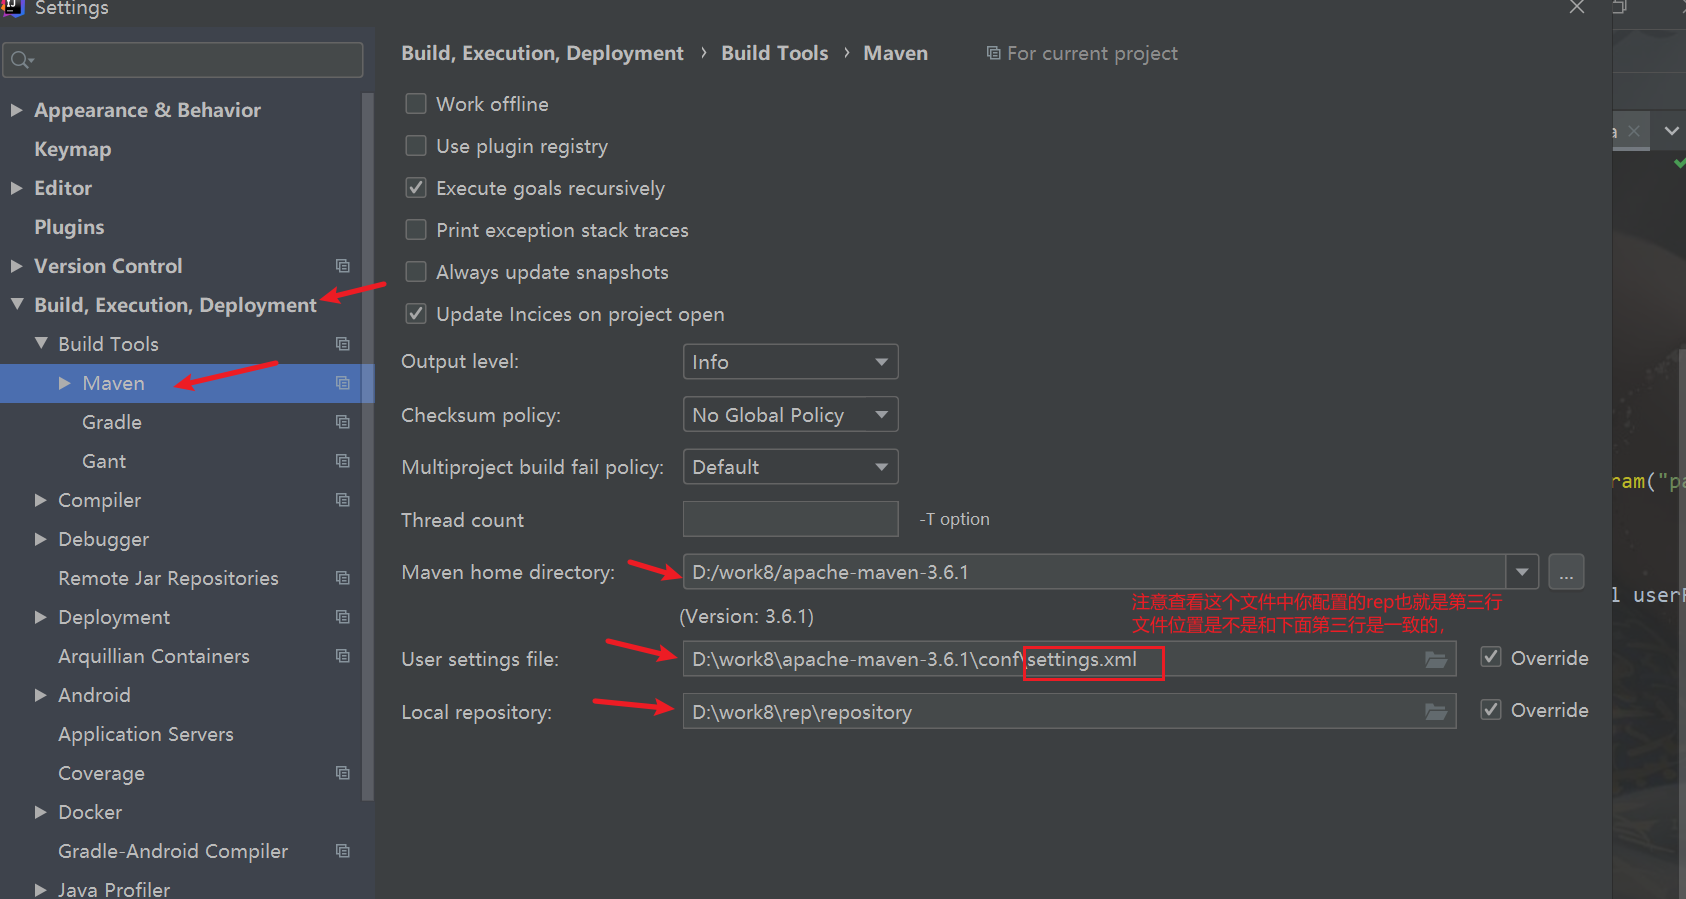Enable the Work offline checkbox

[416, 104]
